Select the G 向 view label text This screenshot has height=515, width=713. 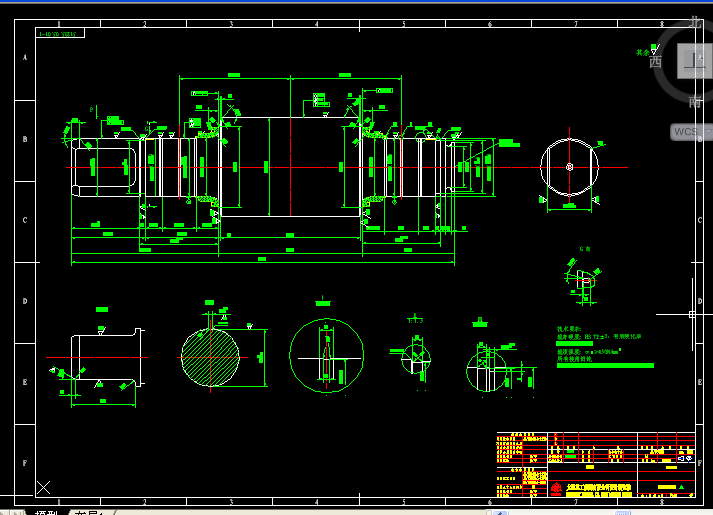[x=585, y=249]
